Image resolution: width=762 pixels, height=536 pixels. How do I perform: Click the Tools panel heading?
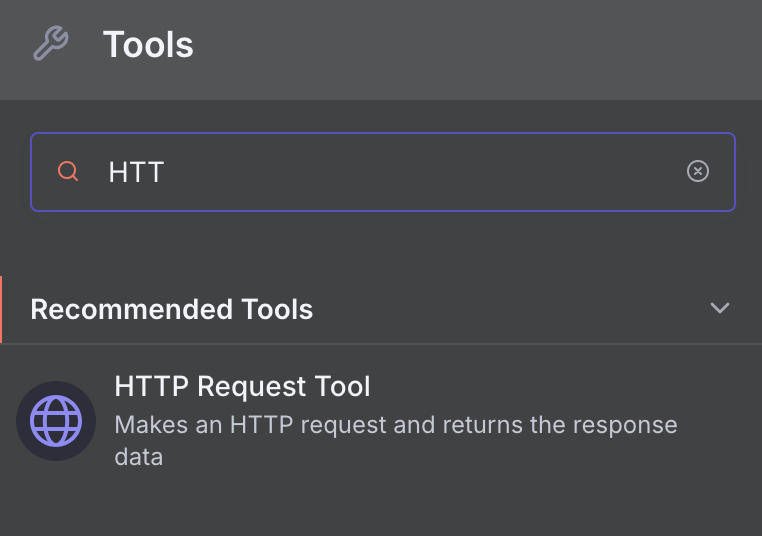click(148, 45)
